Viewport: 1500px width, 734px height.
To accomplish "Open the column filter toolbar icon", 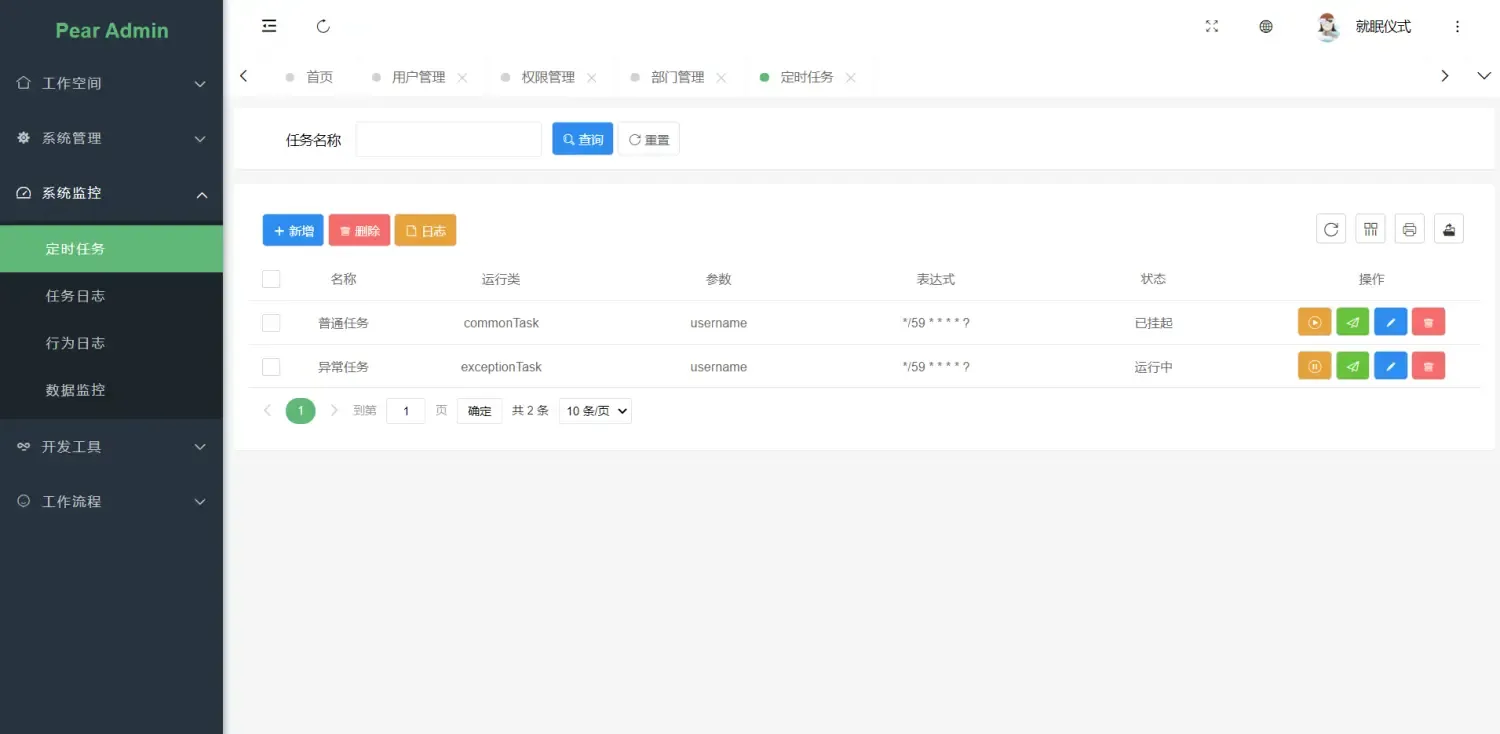I will (x=1370, y=228).
